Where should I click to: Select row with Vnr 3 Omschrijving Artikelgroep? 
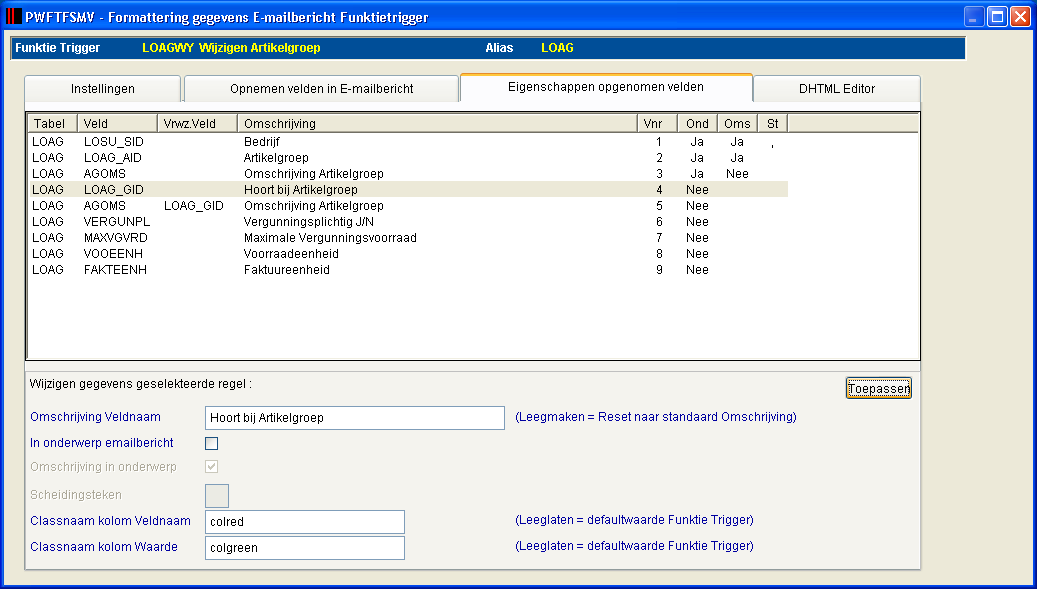[408, 174]
